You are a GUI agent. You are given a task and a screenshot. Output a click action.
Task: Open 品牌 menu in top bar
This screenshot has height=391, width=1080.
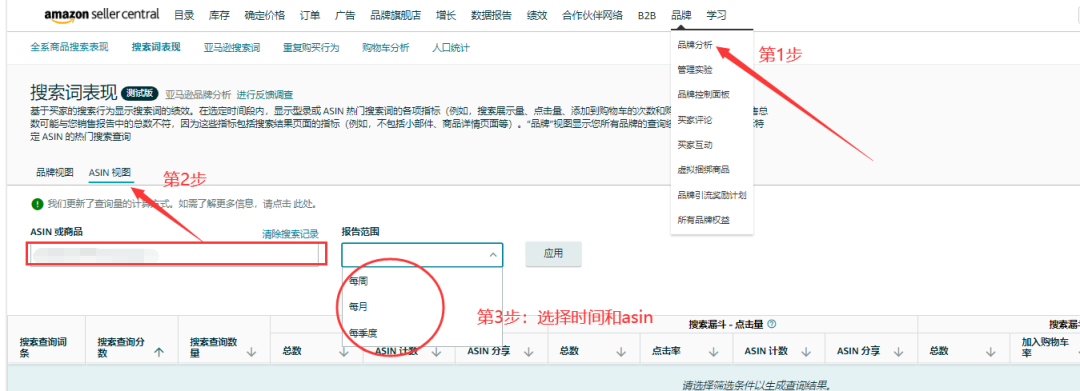(681, 15)
